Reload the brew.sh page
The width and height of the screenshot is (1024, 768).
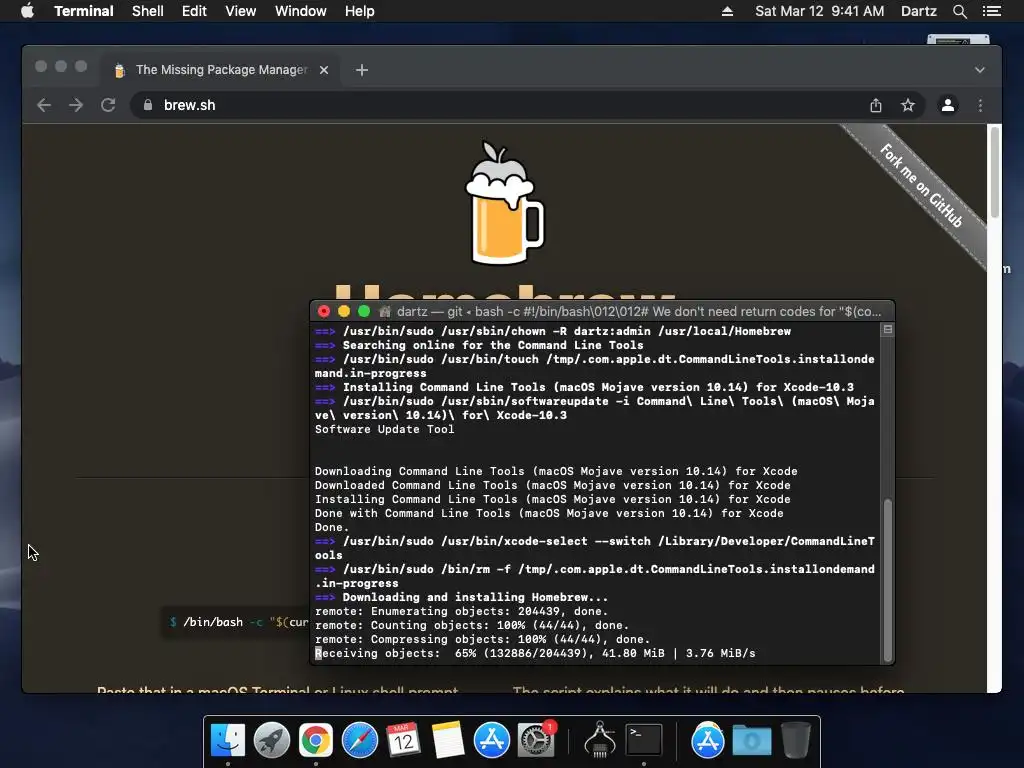(x=108, y=105)
